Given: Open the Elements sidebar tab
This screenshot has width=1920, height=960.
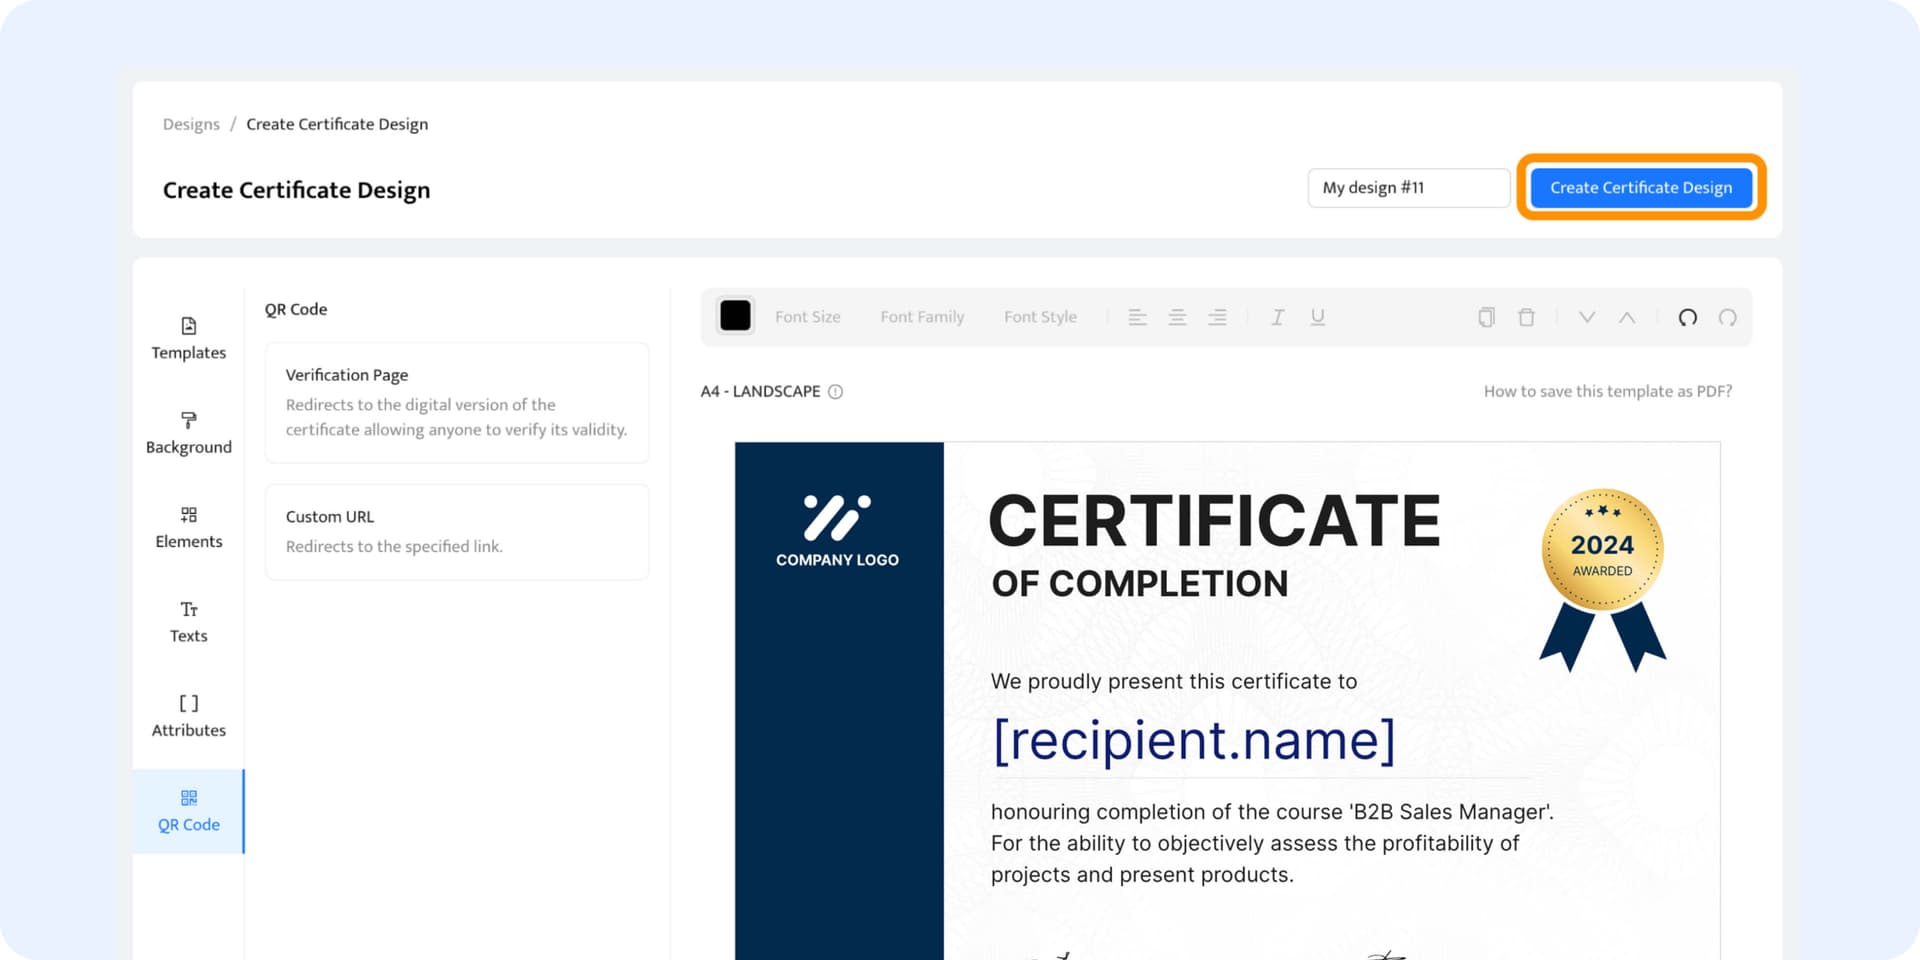Looking at the screenshot, I should click(188, 527).
